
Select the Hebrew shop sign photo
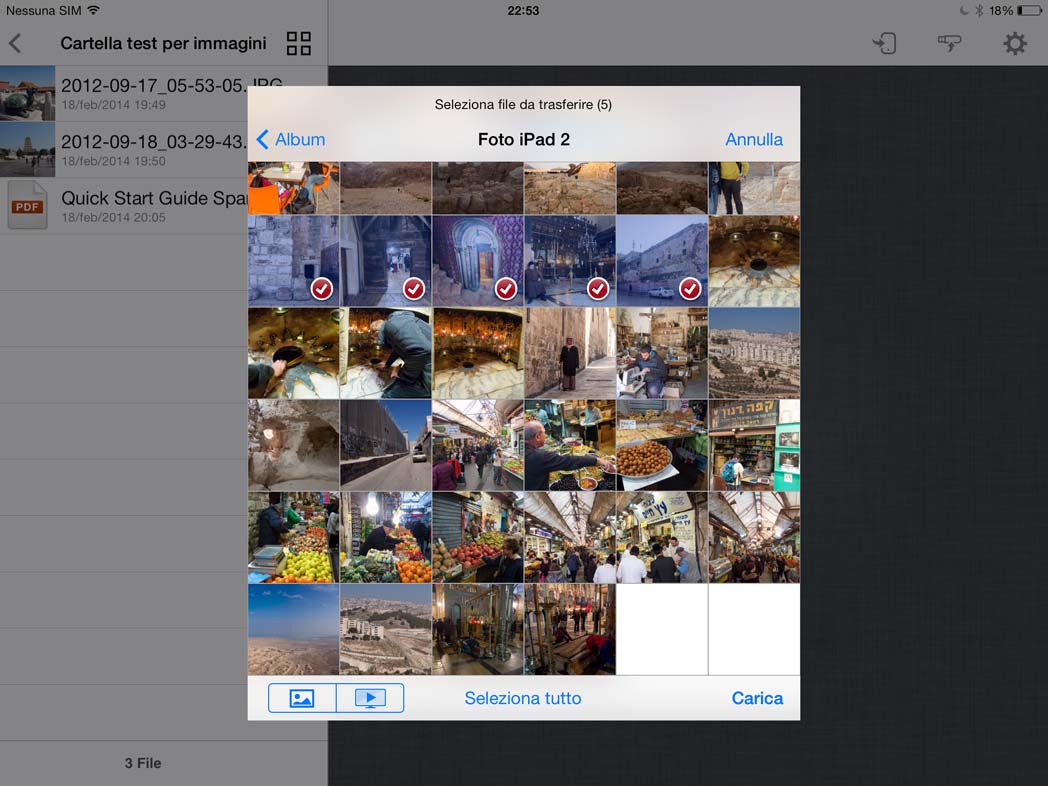pyautogui.click(x=755, y=445)
